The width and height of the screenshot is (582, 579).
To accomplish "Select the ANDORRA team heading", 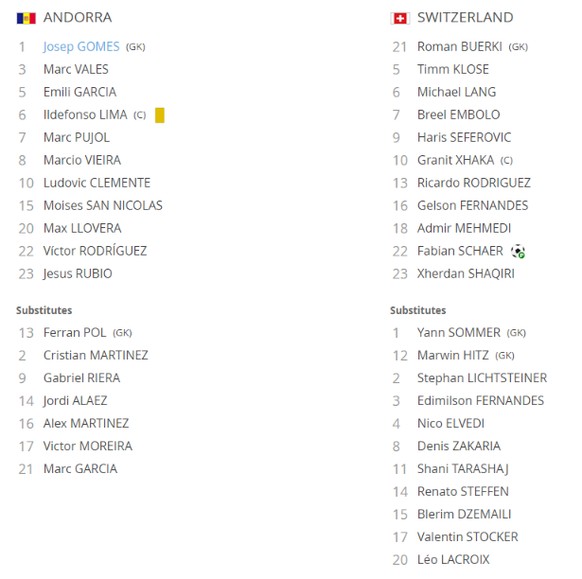I will (x=78, y=17).
